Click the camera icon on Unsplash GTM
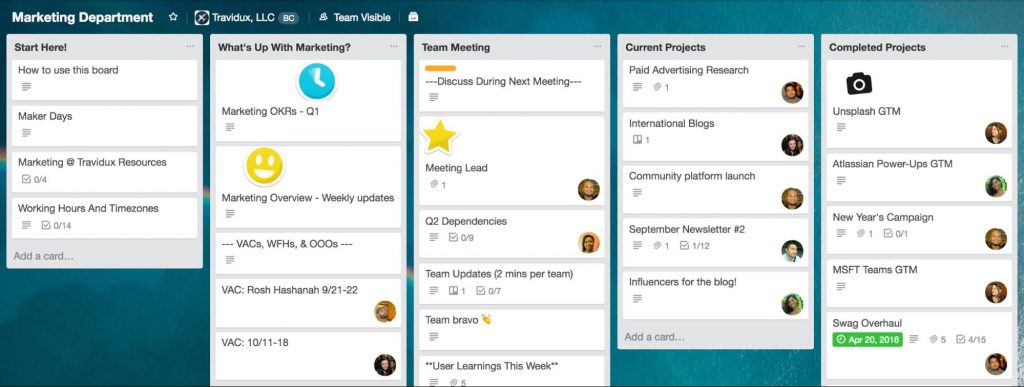Screen dimensions: 1024x387 [859, 84]
